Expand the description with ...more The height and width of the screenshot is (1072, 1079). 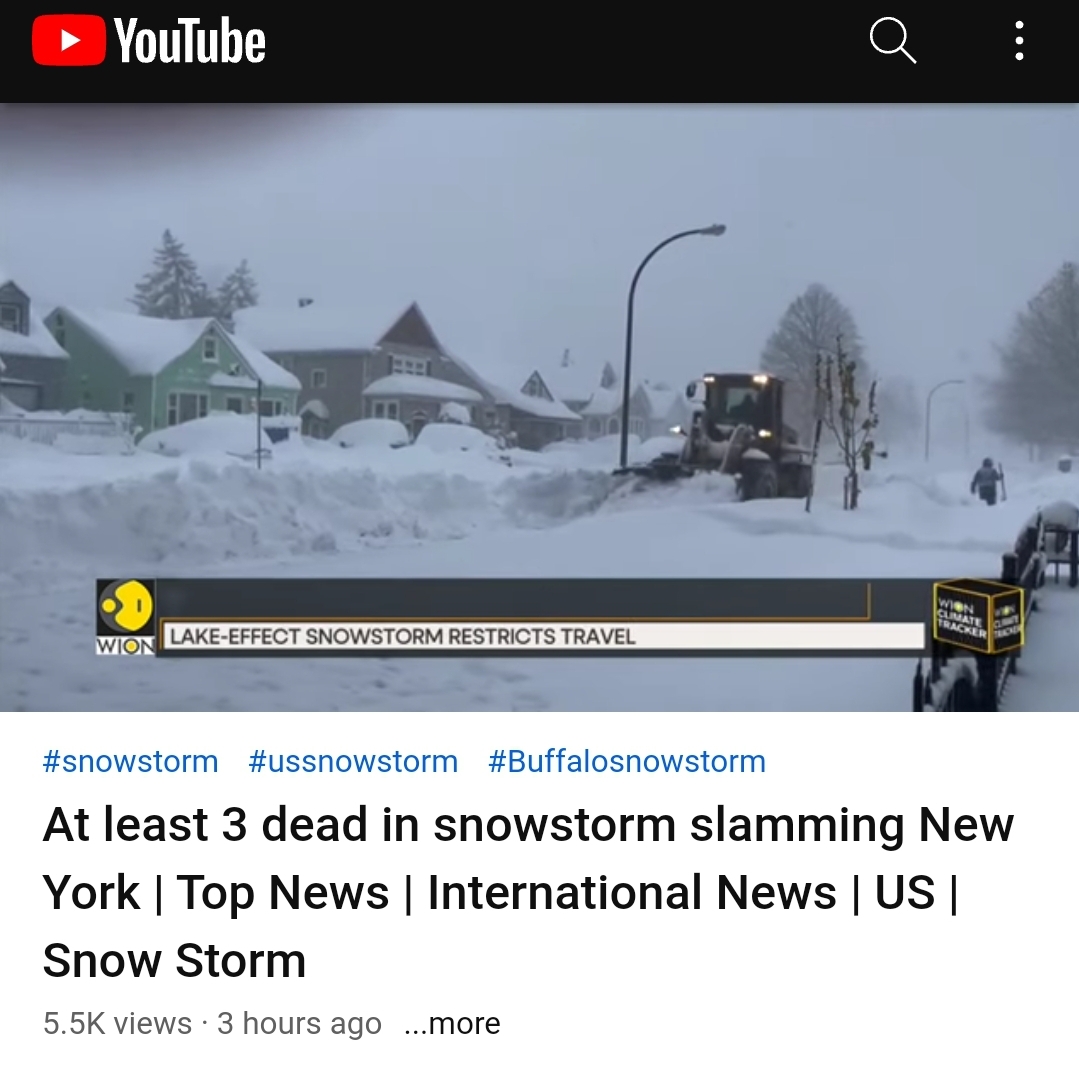tap(452, 1023)
